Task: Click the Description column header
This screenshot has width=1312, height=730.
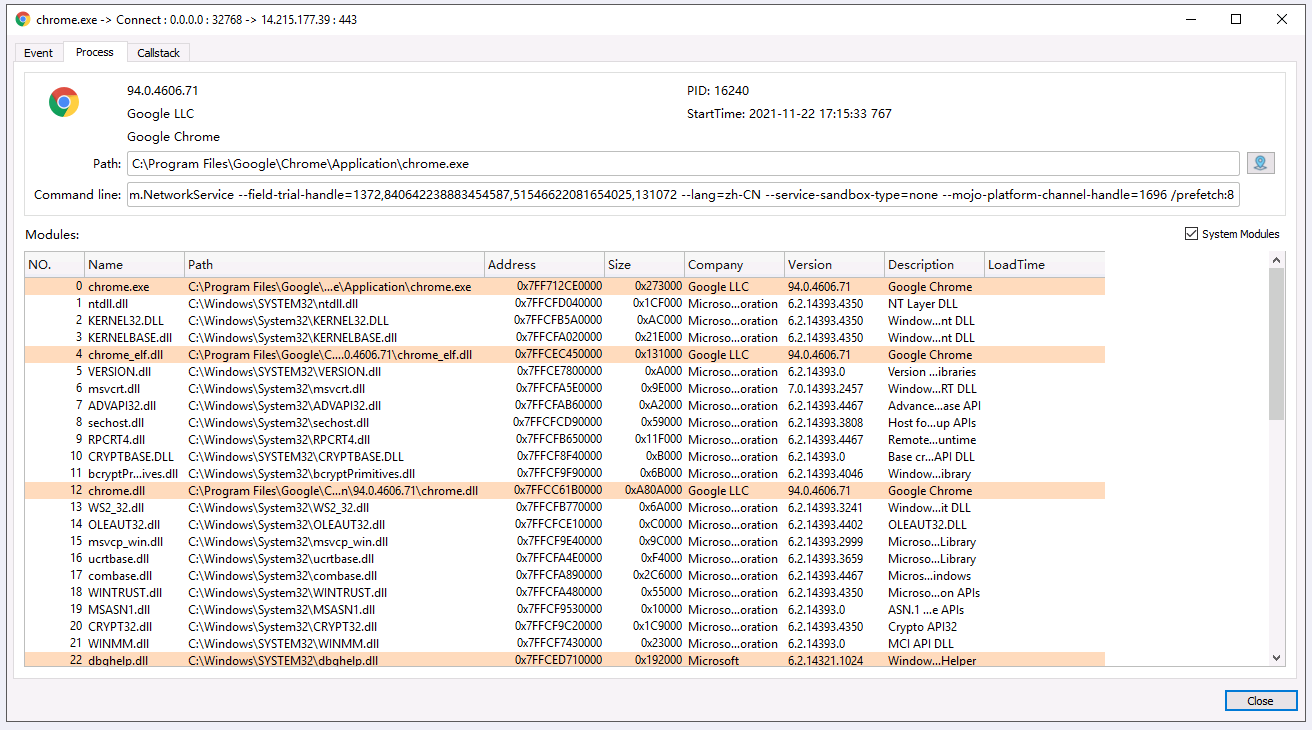Action: click(935, 265)
